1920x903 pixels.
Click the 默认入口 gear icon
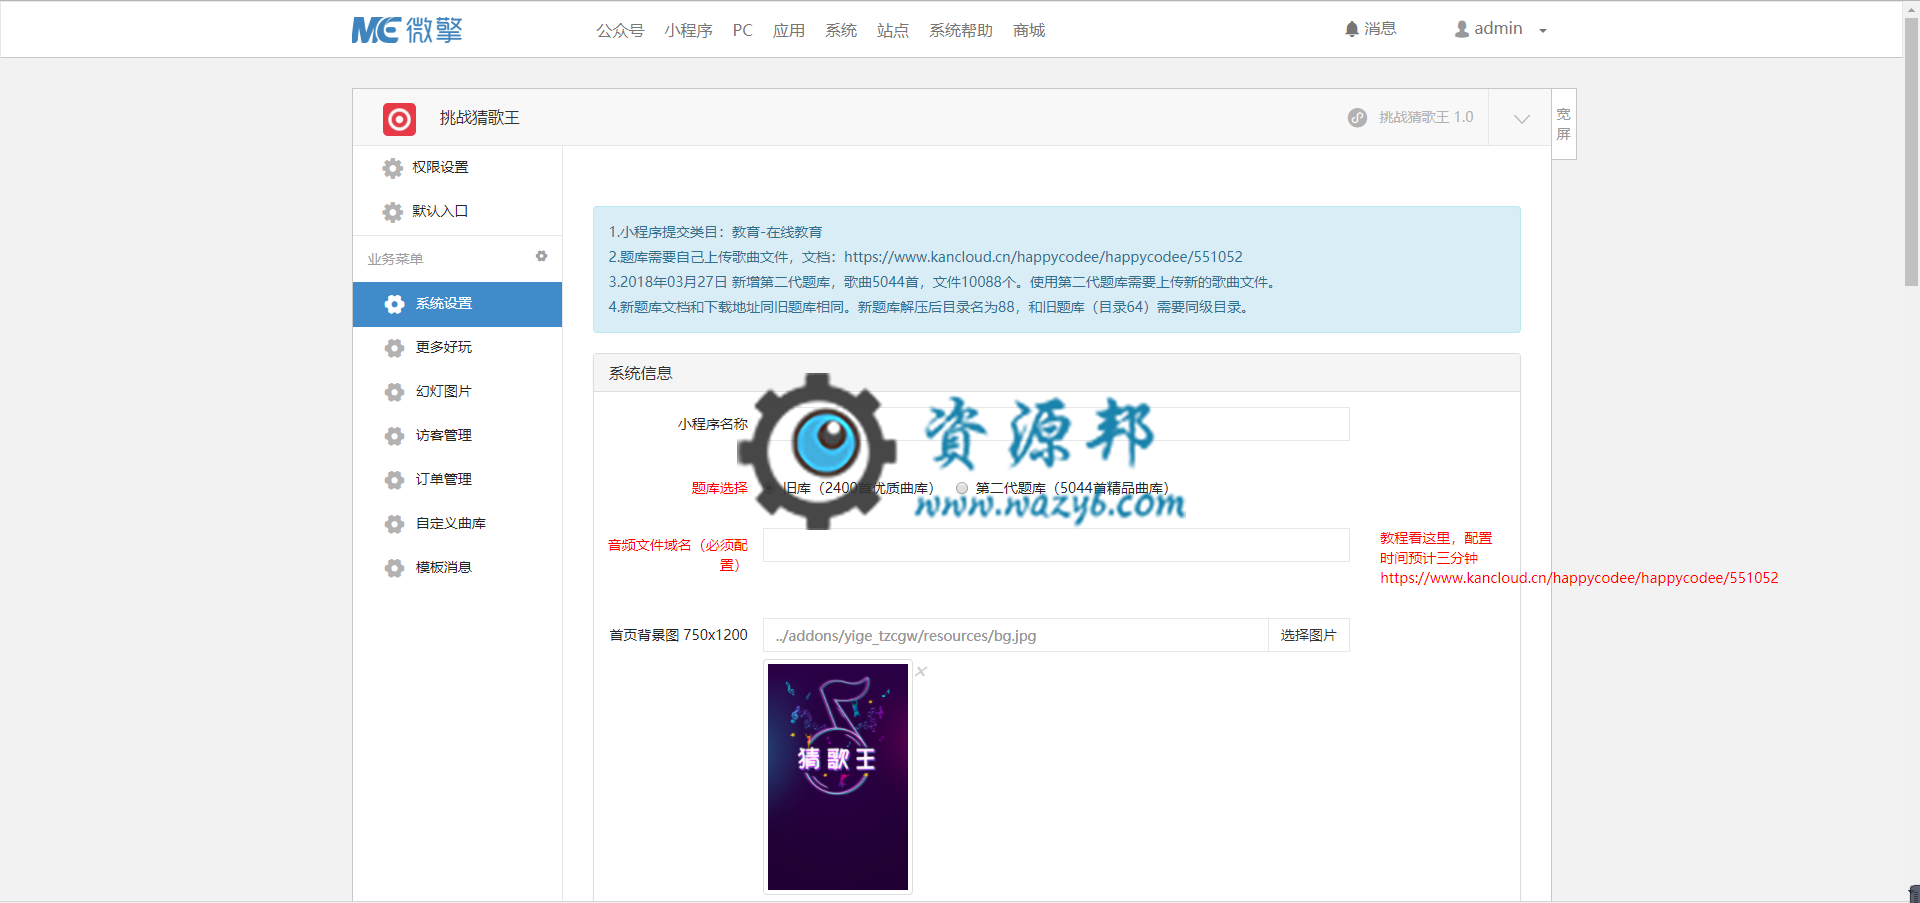[x=393, y=212]
